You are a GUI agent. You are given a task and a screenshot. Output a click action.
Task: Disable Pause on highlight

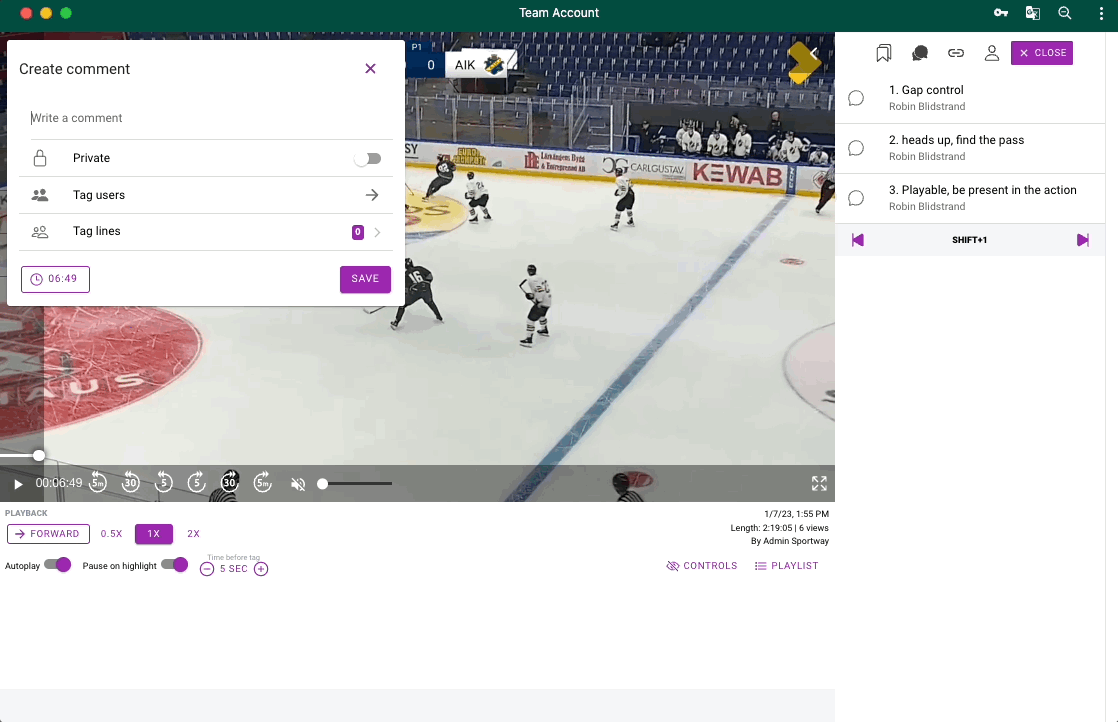pos(175,565)
